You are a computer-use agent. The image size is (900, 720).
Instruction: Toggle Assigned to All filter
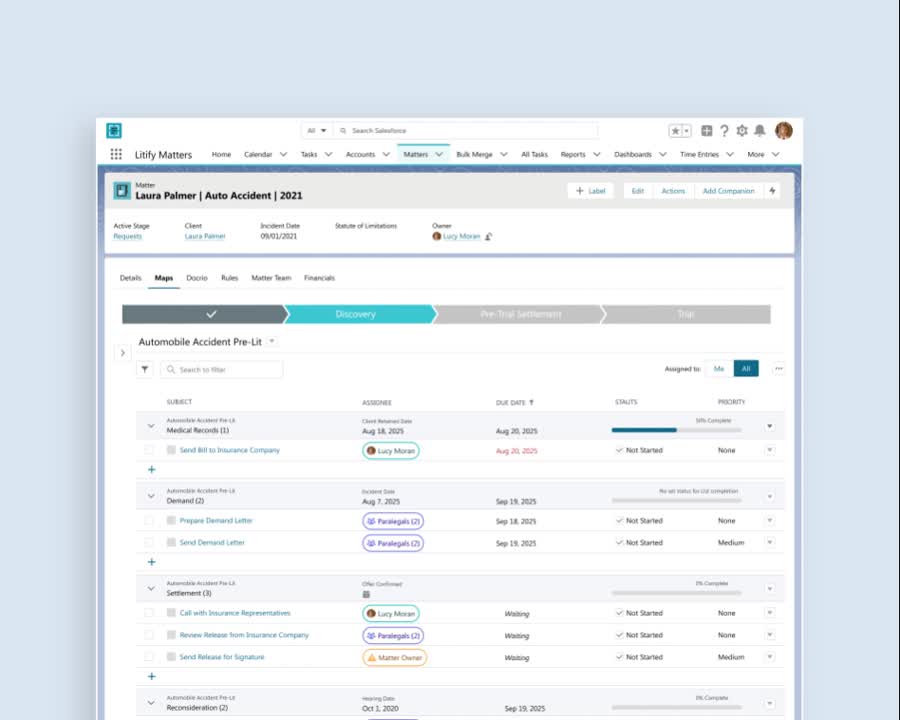(746, 369)
